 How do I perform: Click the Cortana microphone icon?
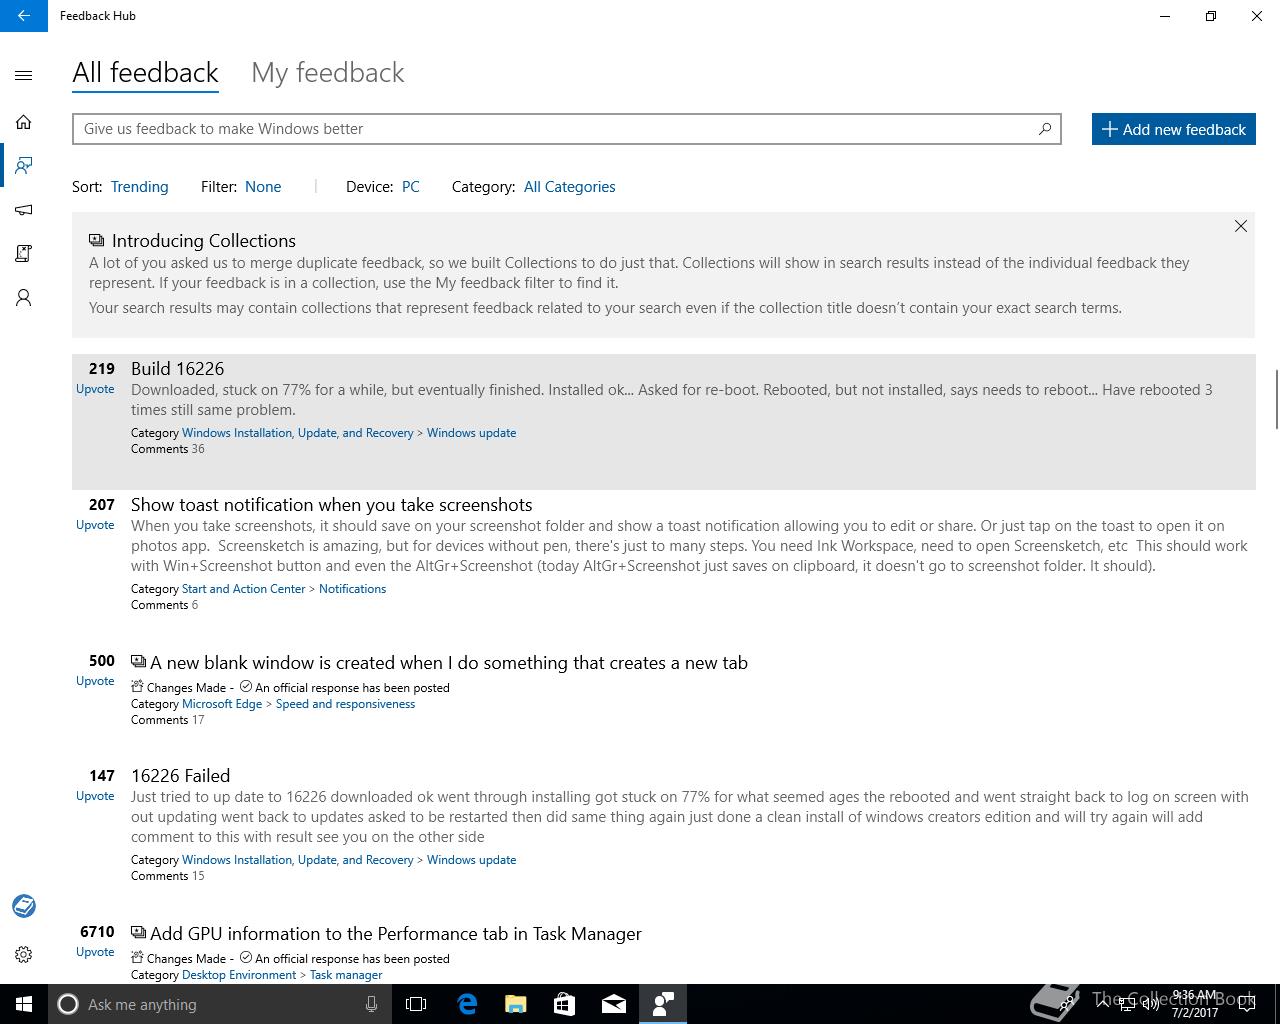371,1004
